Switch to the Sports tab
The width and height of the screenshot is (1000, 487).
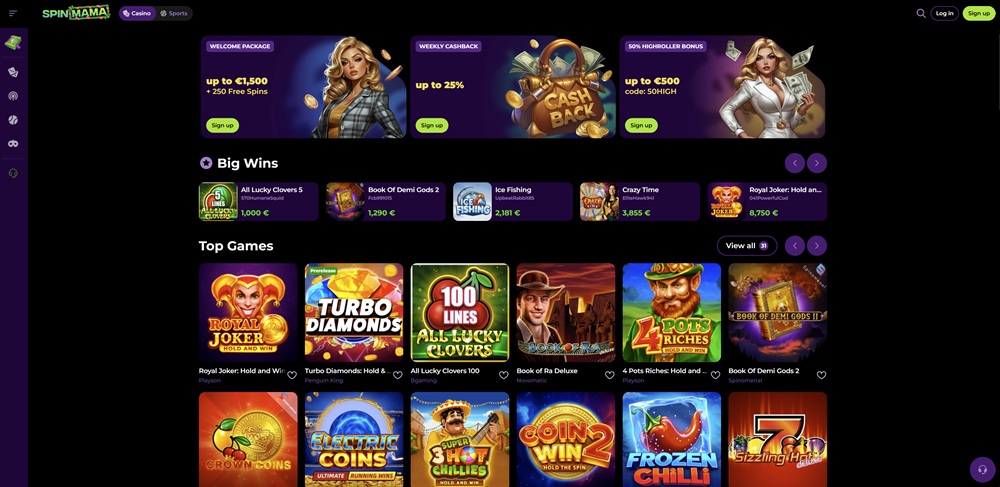[173, 13]
